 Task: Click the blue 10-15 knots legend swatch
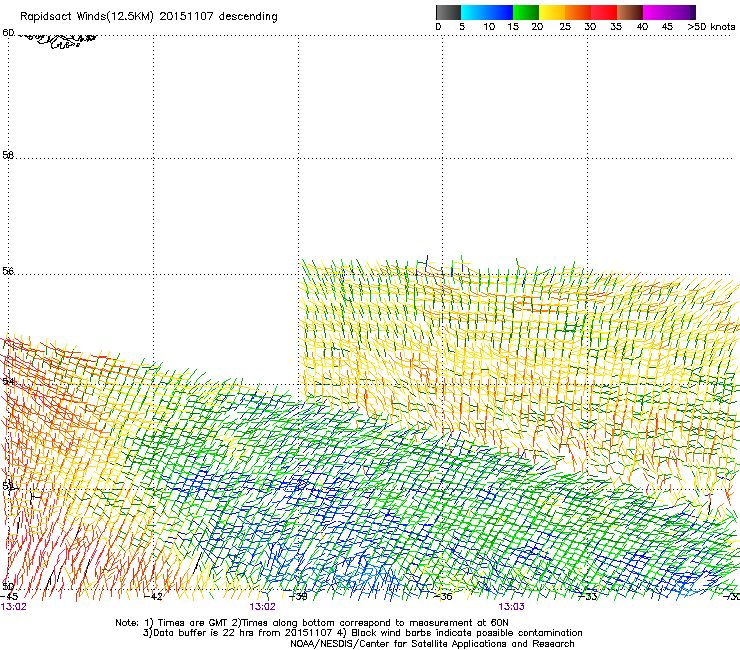click(500, 12)
